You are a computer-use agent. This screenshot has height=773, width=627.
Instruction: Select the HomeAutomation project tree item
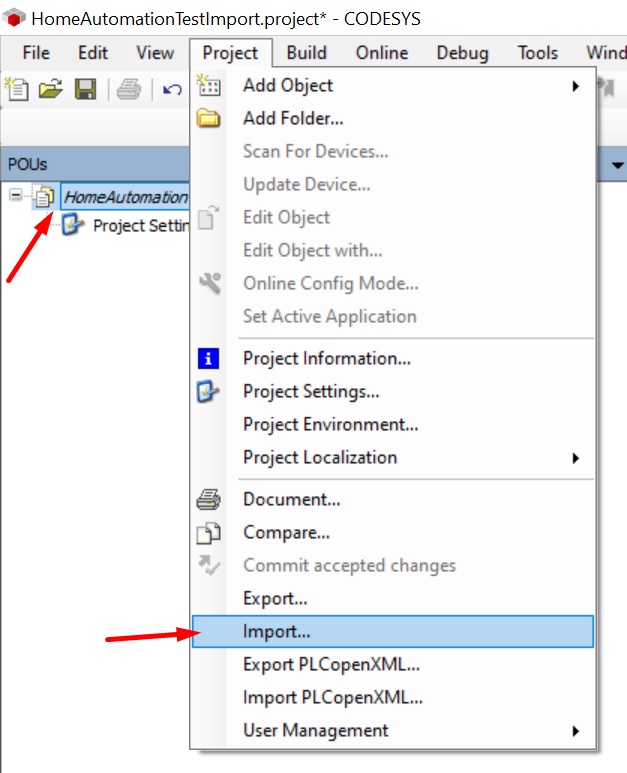coord(125,197)
